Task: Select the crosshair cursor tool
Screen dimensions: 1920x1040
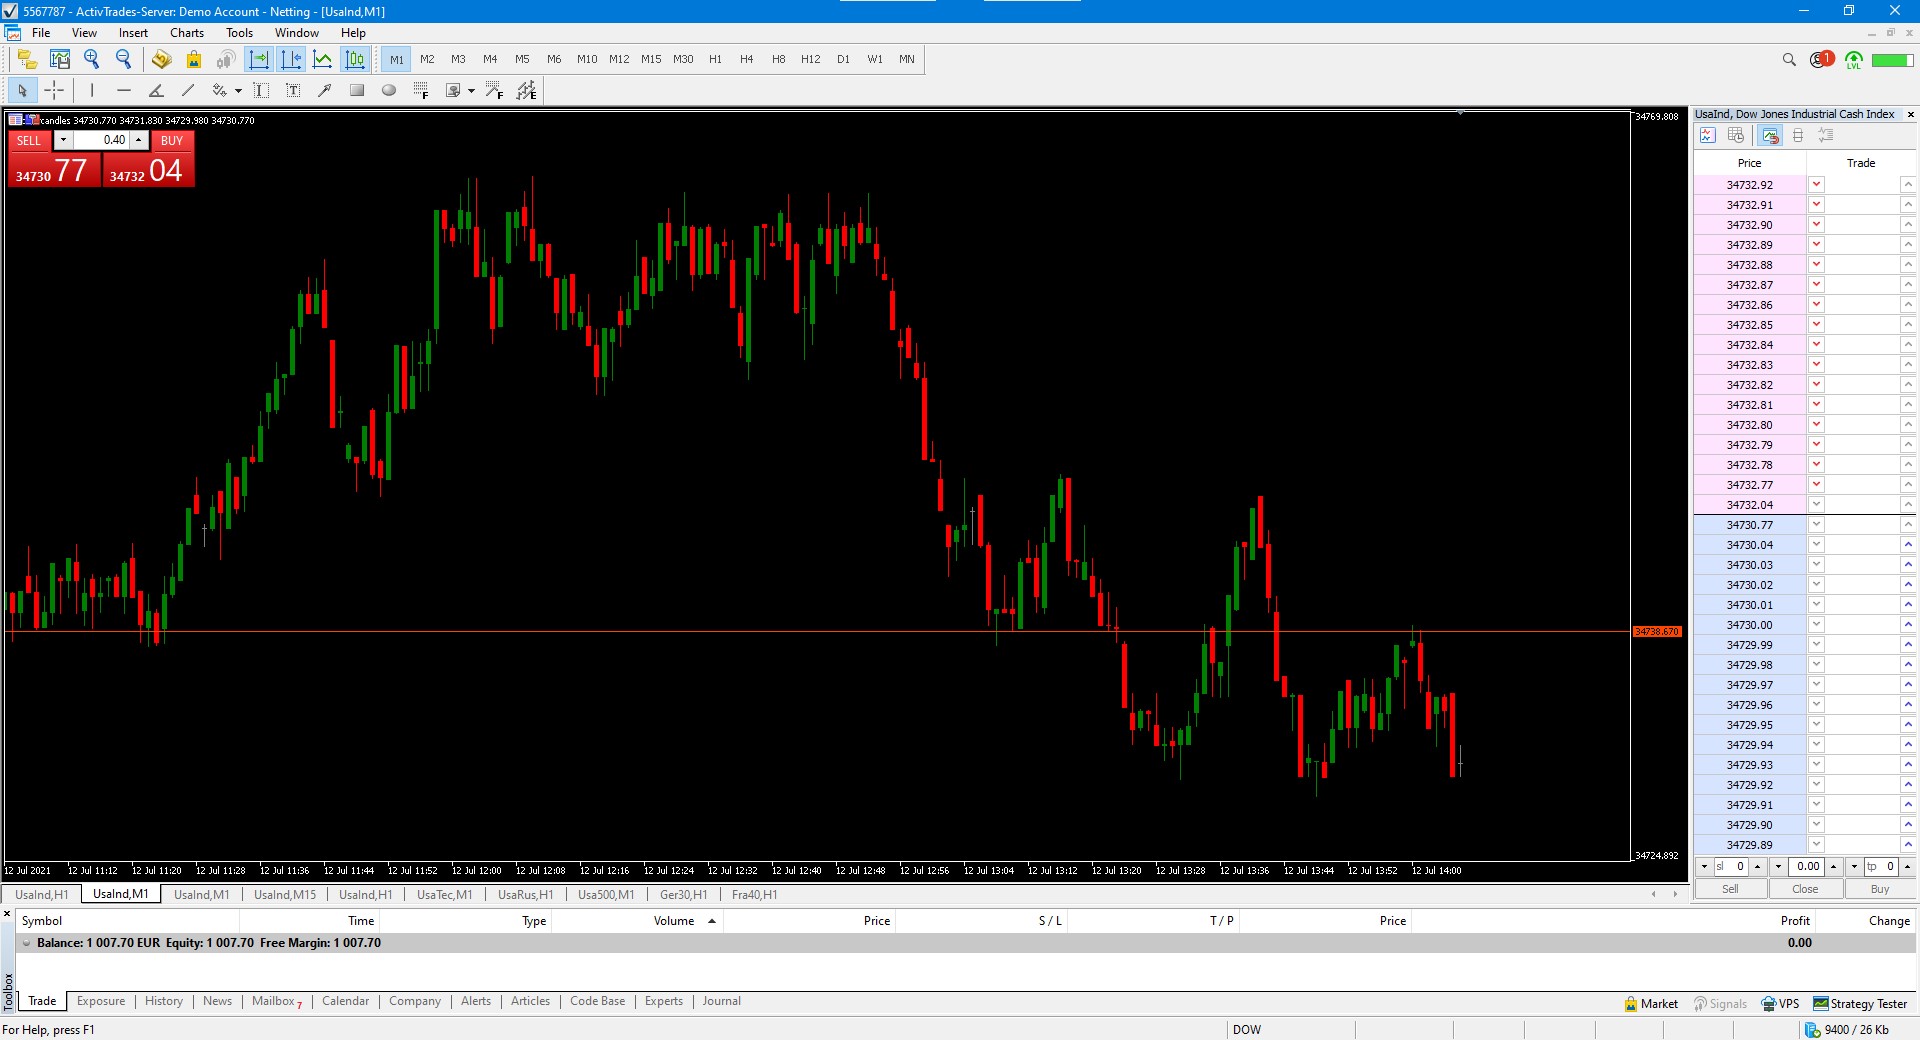Action: tap(54, 90)
